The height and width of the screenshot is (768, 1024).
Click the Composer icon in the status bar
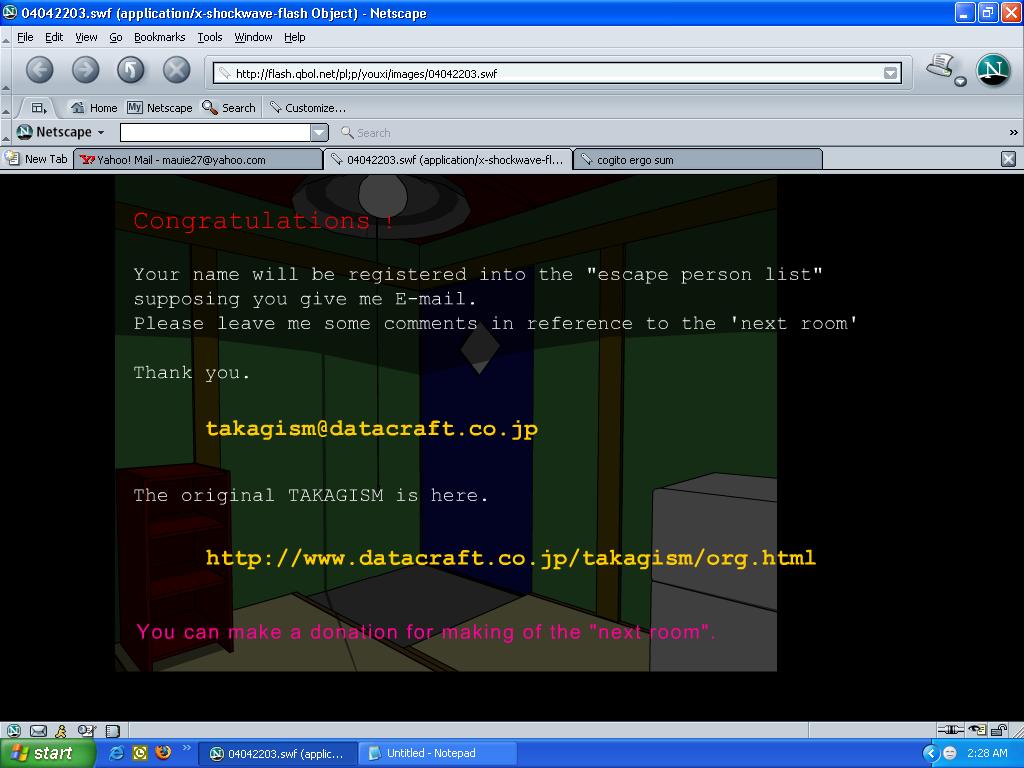point(86,730)
